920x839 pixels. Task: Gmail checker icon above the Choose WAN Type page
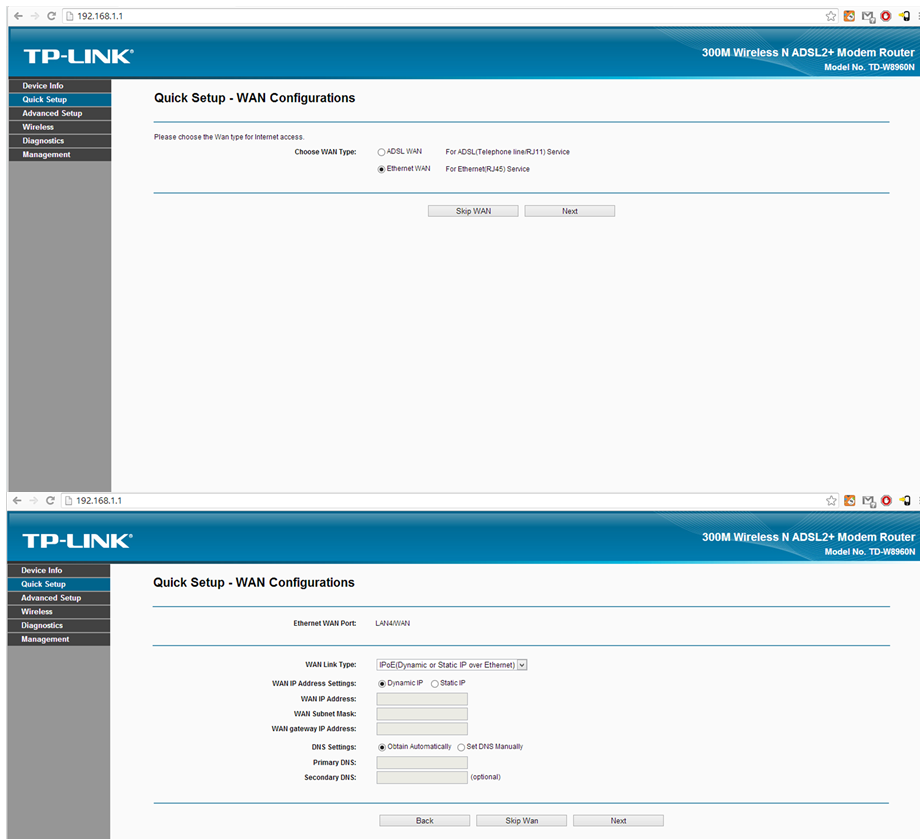coord(868,16)
